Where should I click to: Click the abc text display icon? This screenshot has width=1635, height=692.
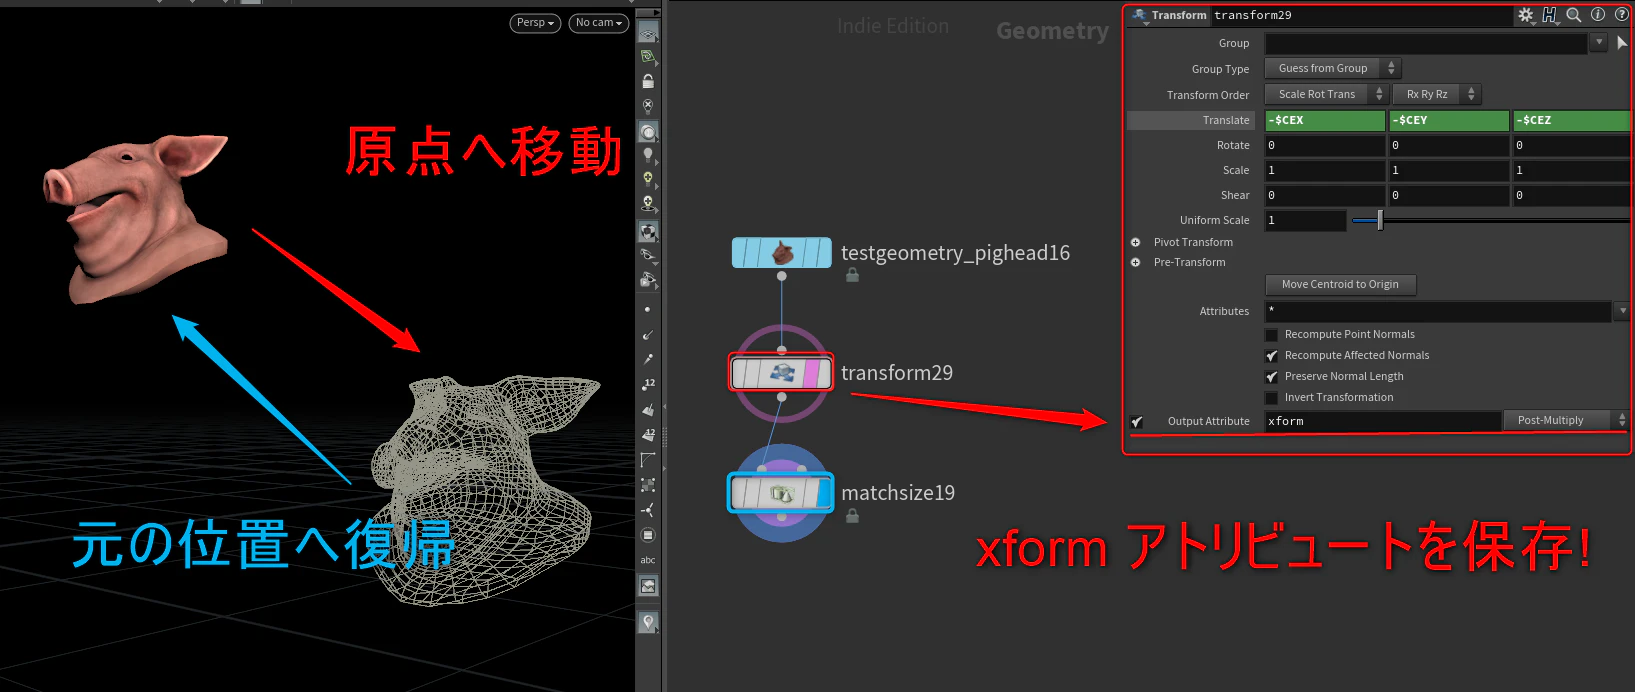click(648, 560)
